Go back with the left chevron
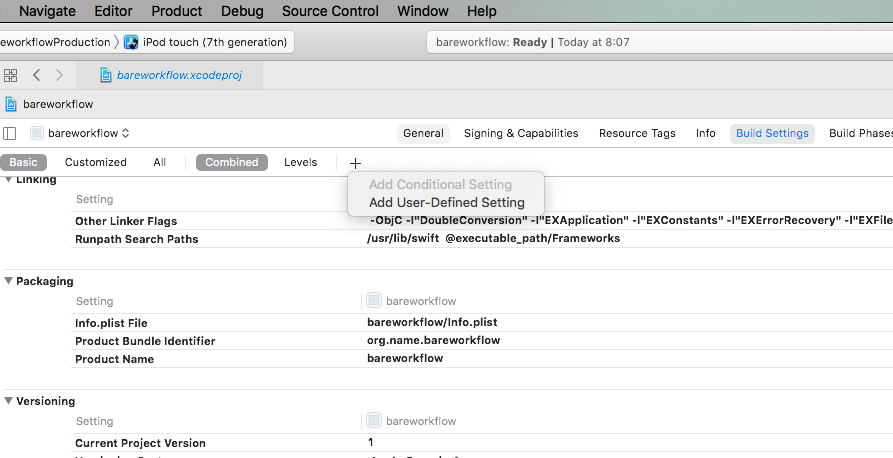Screen dimensions: 893x458 (x=36, y=75)
